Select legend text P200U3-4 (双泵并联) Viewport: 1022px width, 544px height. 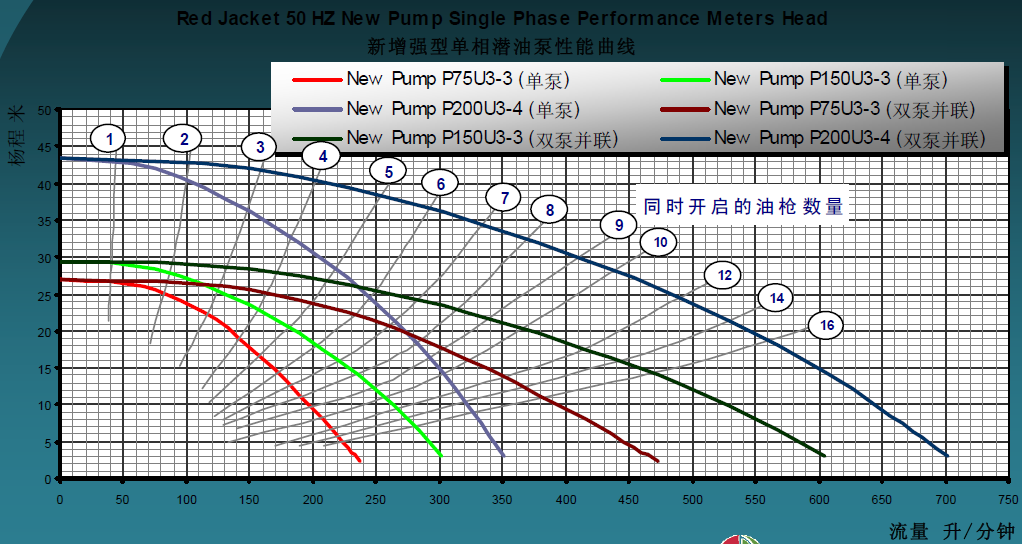click(x=849, y=138)
